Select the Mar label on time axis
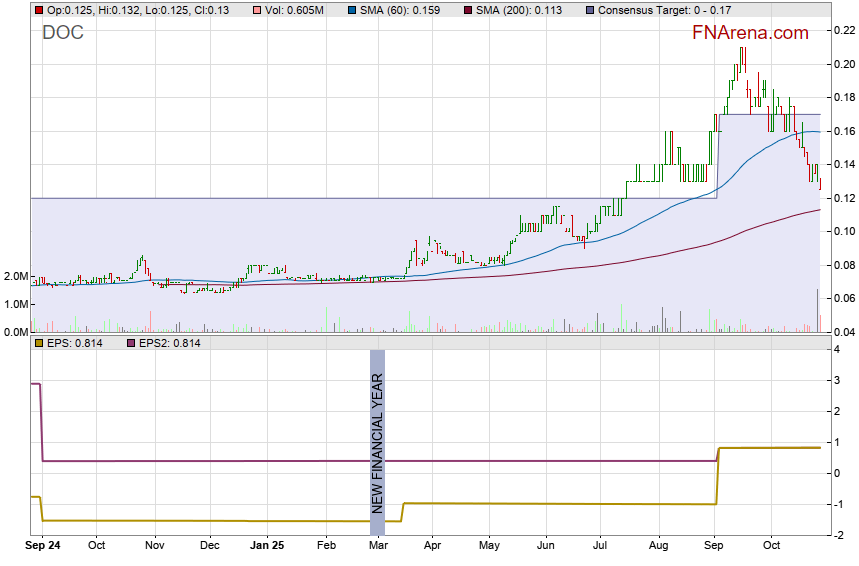Viewport: 859px width, 566px height. coord(378,547)
